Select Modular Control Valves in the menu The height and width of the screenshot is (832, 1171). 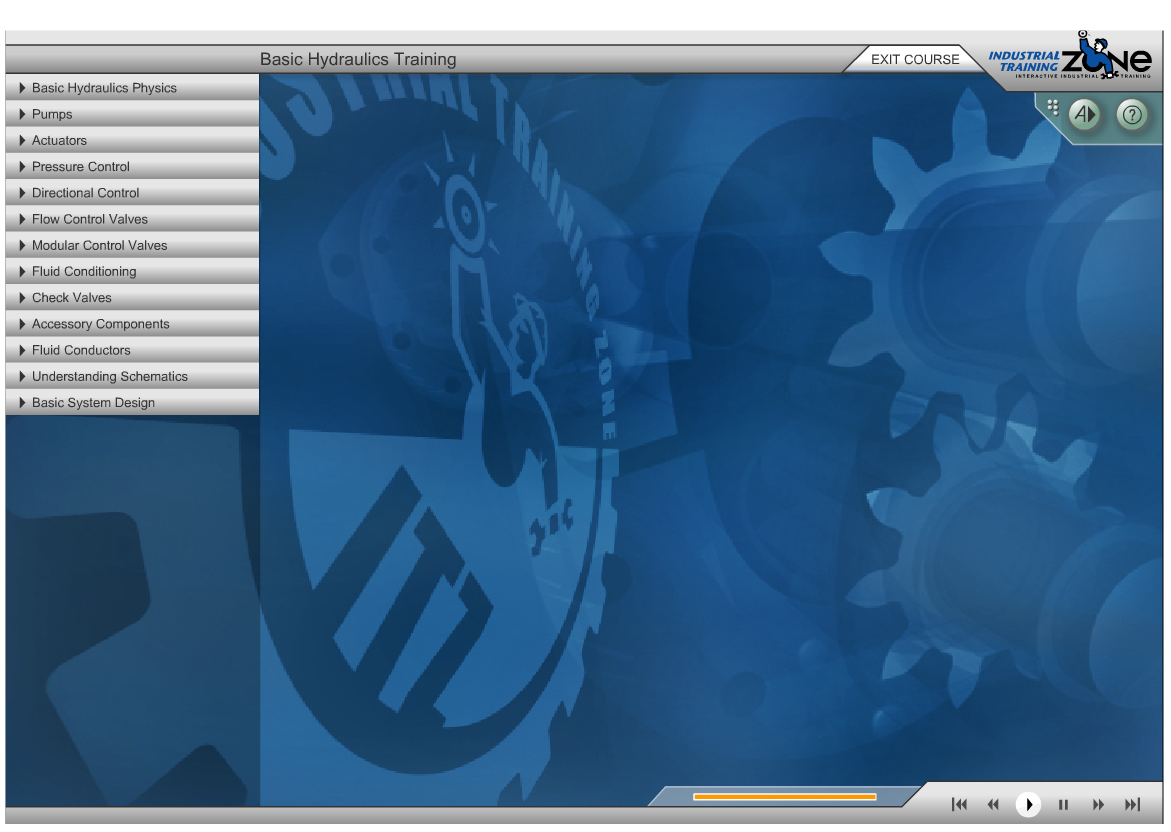(132, 244)
